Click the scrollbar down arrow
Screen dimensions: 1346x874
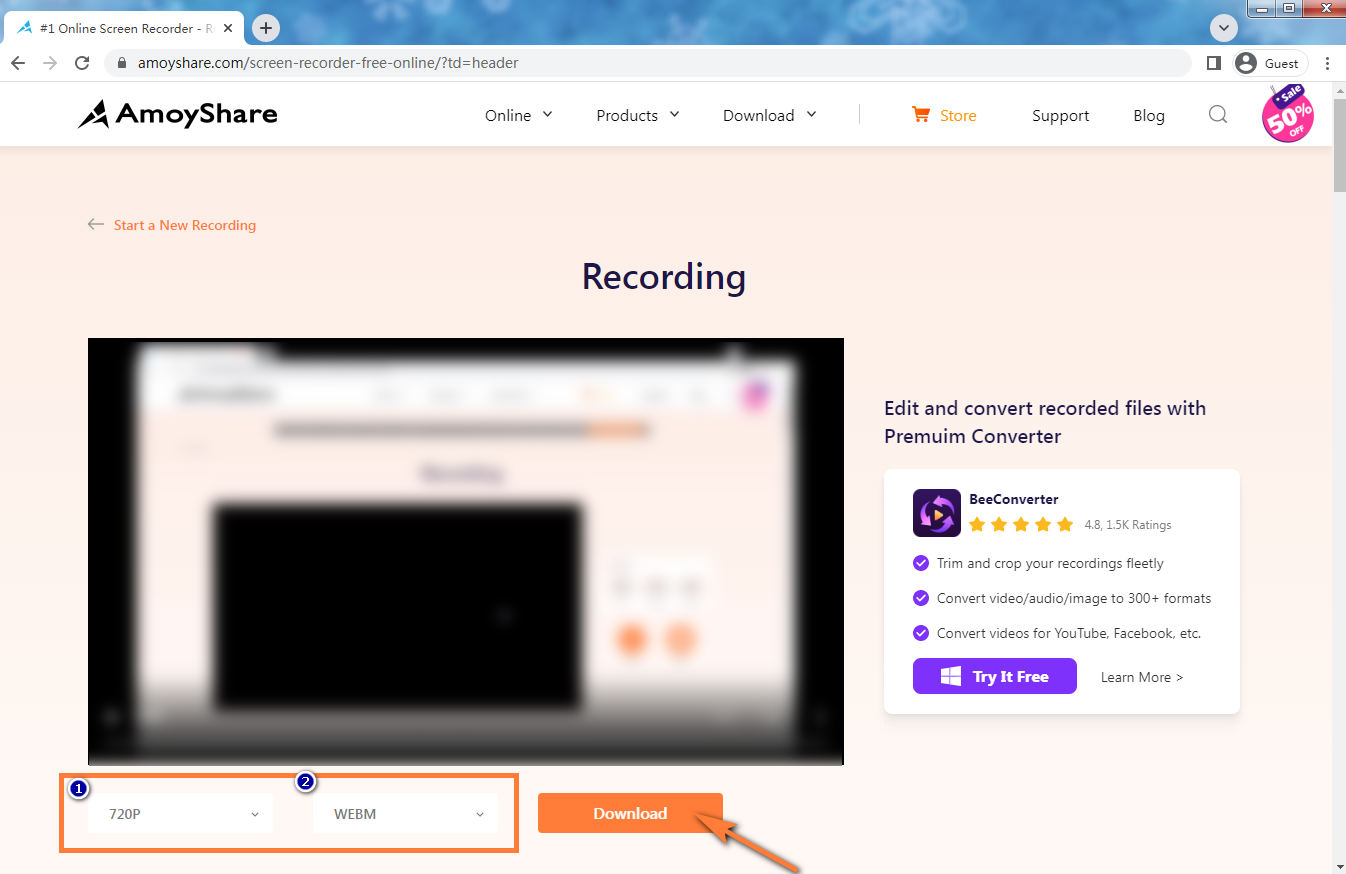1339,866
